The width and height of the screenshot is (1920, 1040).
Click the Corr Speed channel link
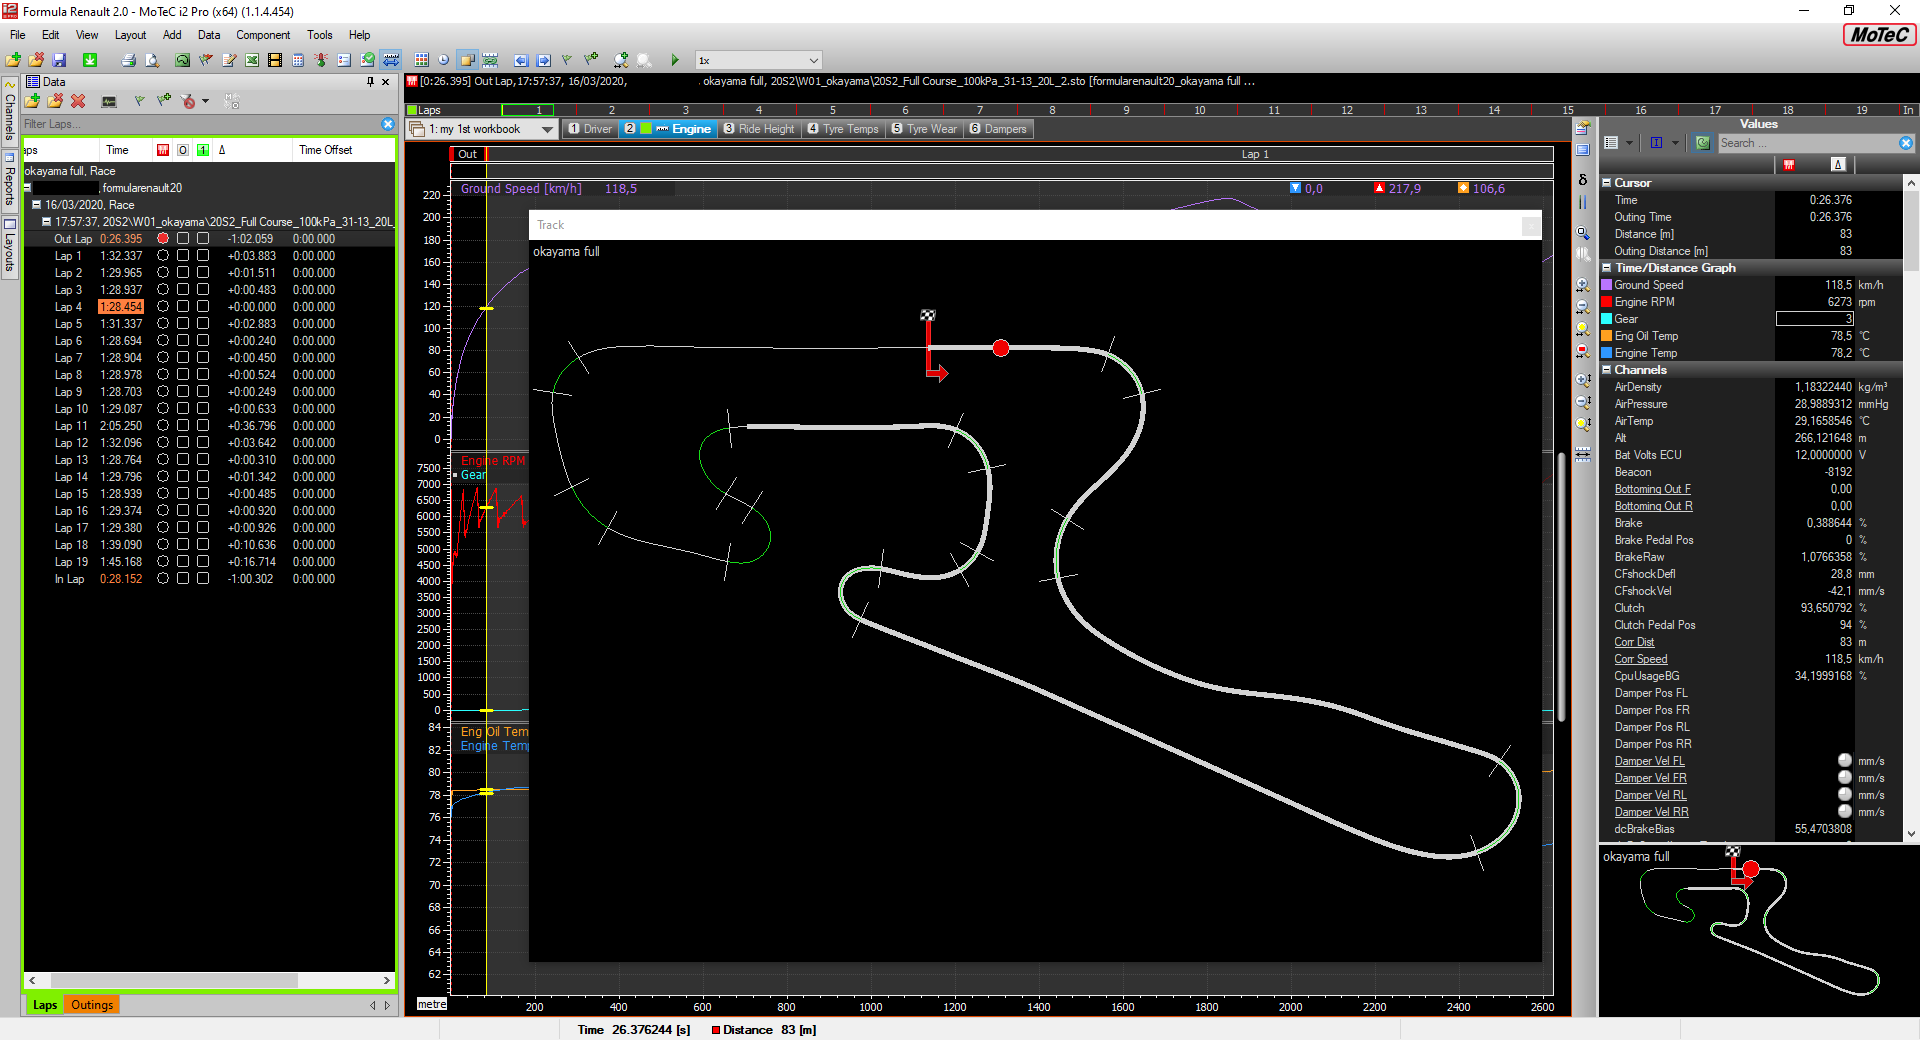pos(1640,659)
